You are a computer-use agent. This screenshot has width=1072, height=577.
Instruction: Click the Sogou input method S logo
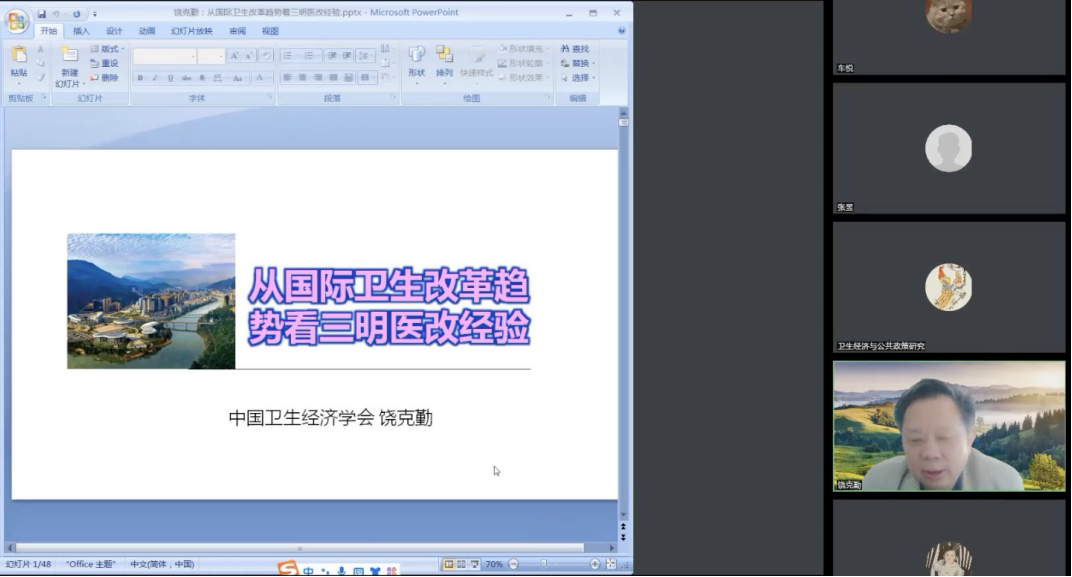[288, 567]
